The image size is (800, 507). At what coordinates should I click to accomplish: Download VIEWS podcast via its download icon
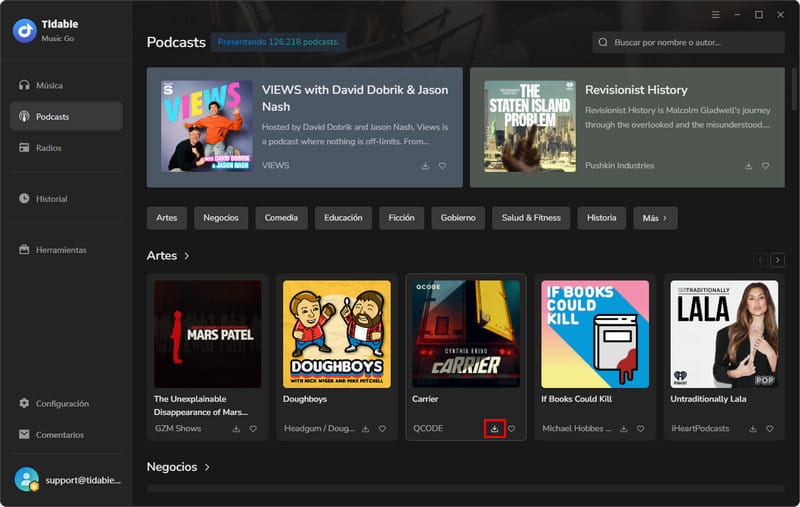pyautogui.click(x=426, y=166)
